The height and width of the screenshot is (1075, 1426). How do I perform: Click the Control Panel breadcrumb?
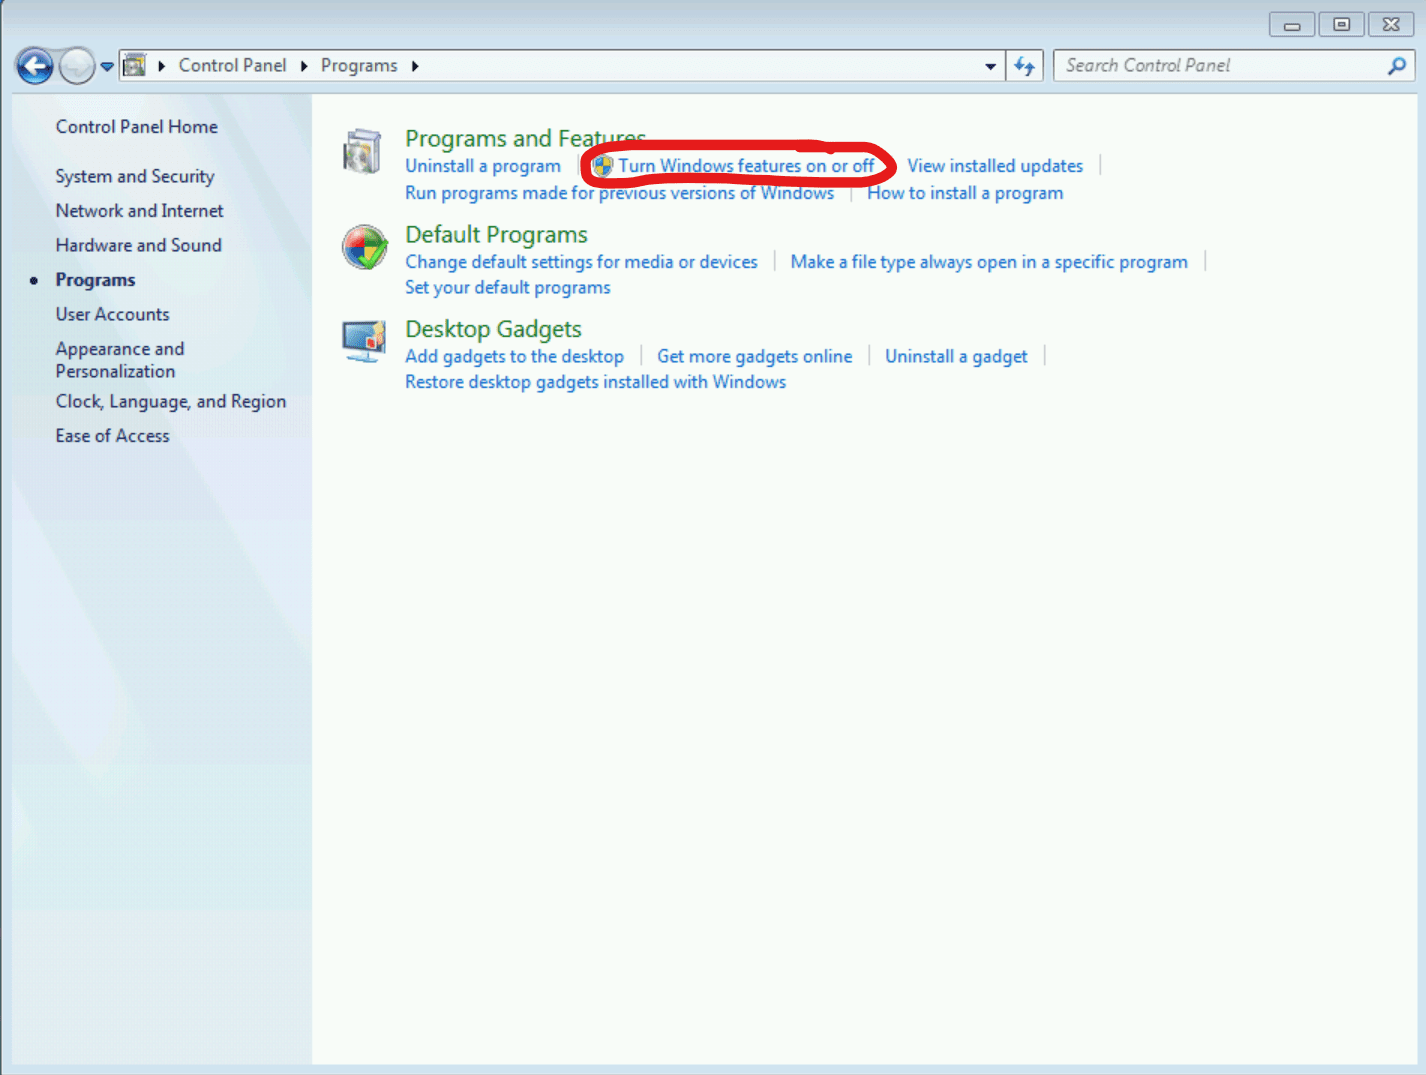(x=232, y=65)
